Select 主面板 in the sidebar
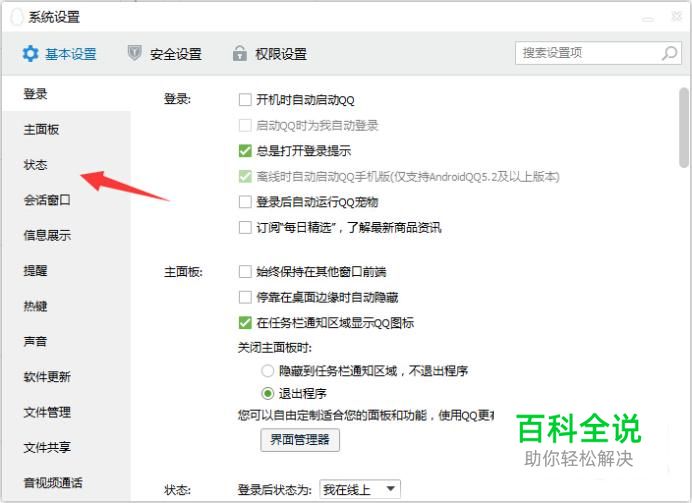Screen dimensions: 692x503 pyautogui.click(x=66, y=129)
